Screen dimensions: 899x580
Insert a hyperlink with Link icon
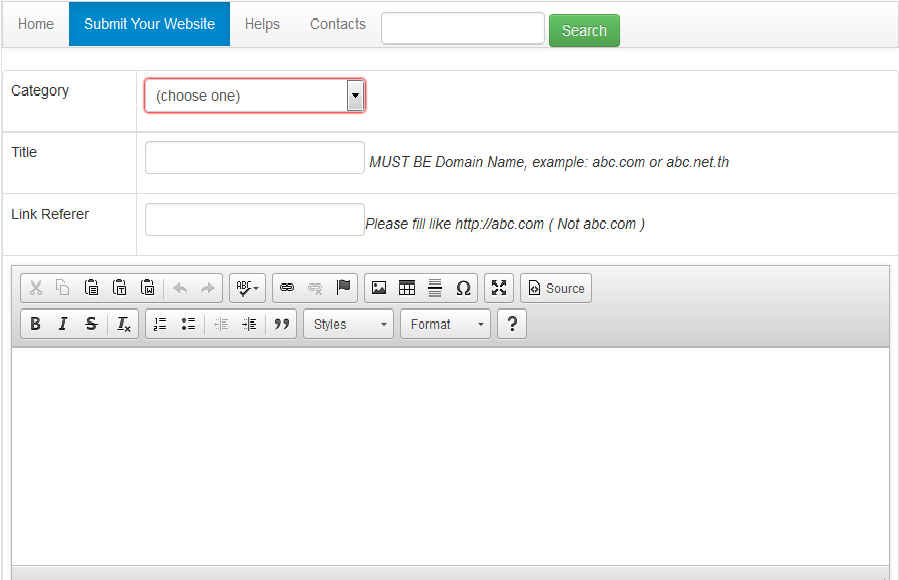(287, 288)
